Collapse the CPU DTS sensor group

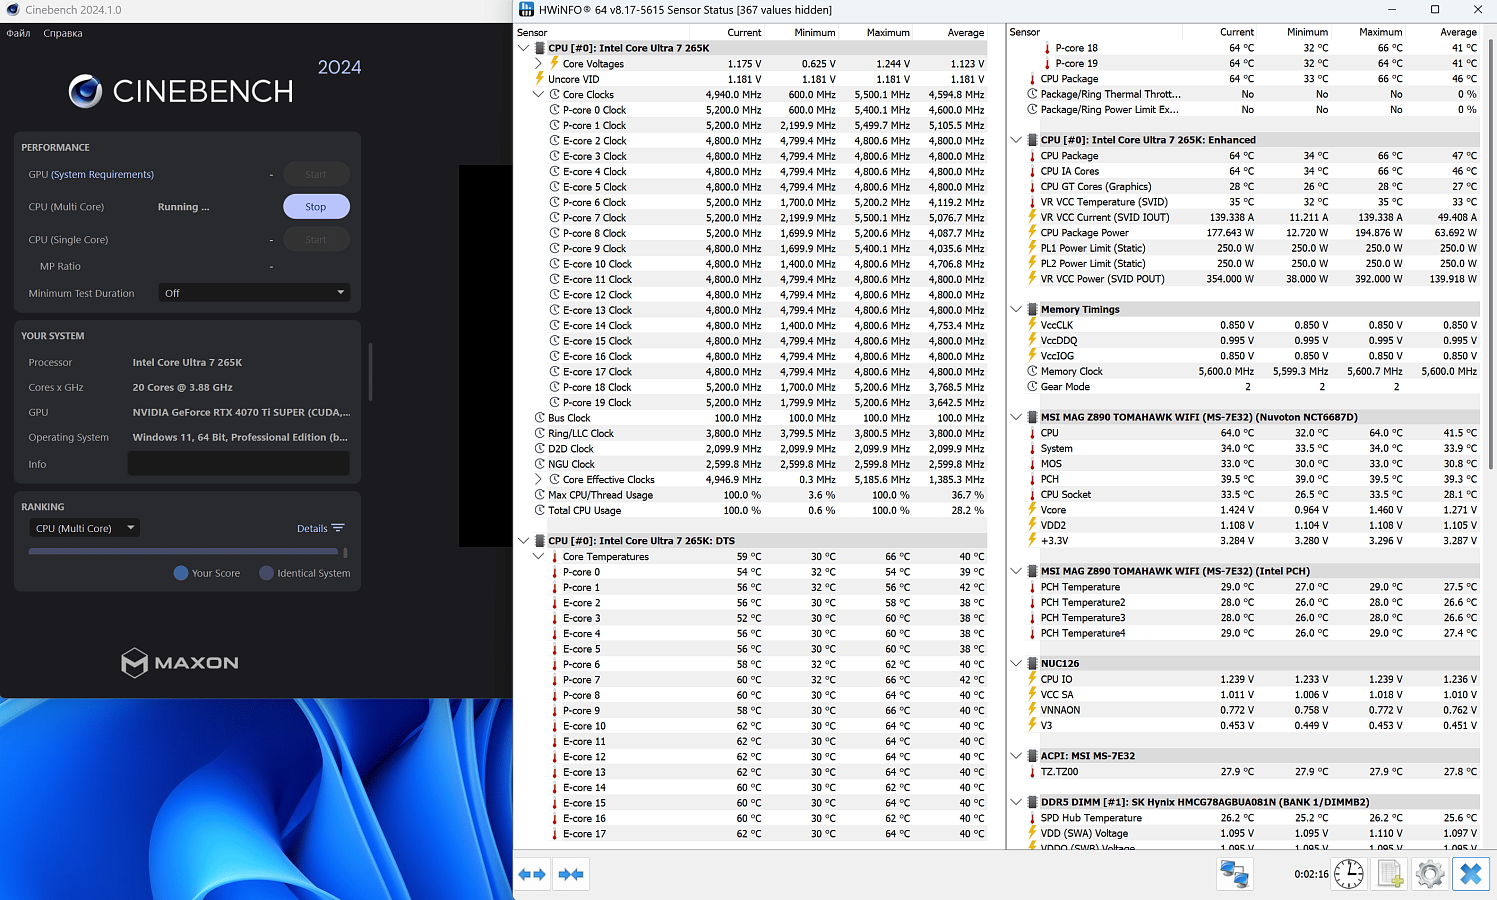(x=524, y=541)
